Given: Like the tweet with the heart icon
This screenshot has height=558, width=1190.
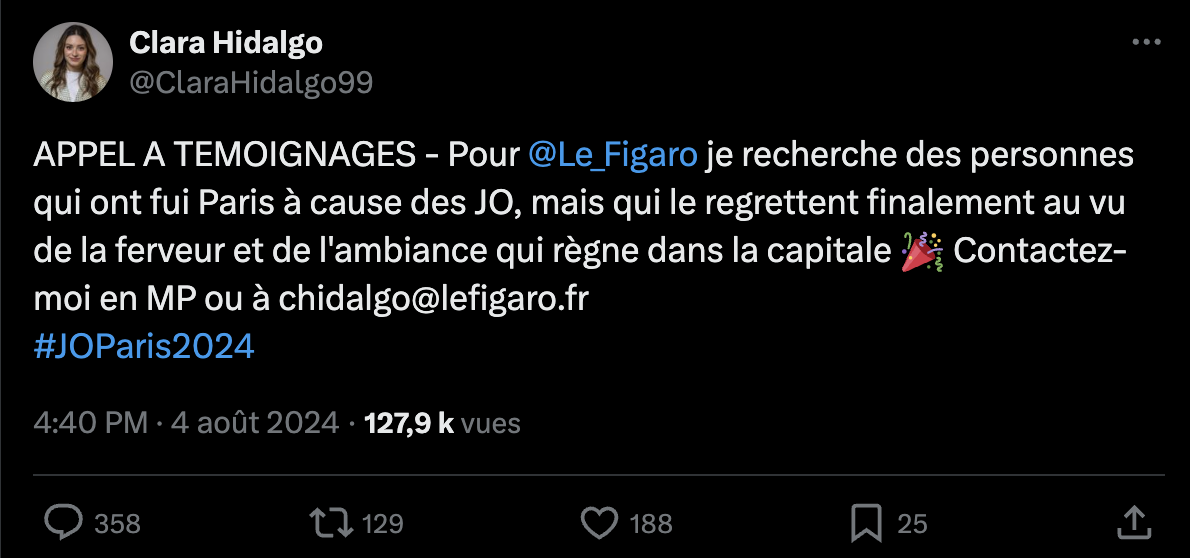Looking at the screenshot, I should click(600, 523).
